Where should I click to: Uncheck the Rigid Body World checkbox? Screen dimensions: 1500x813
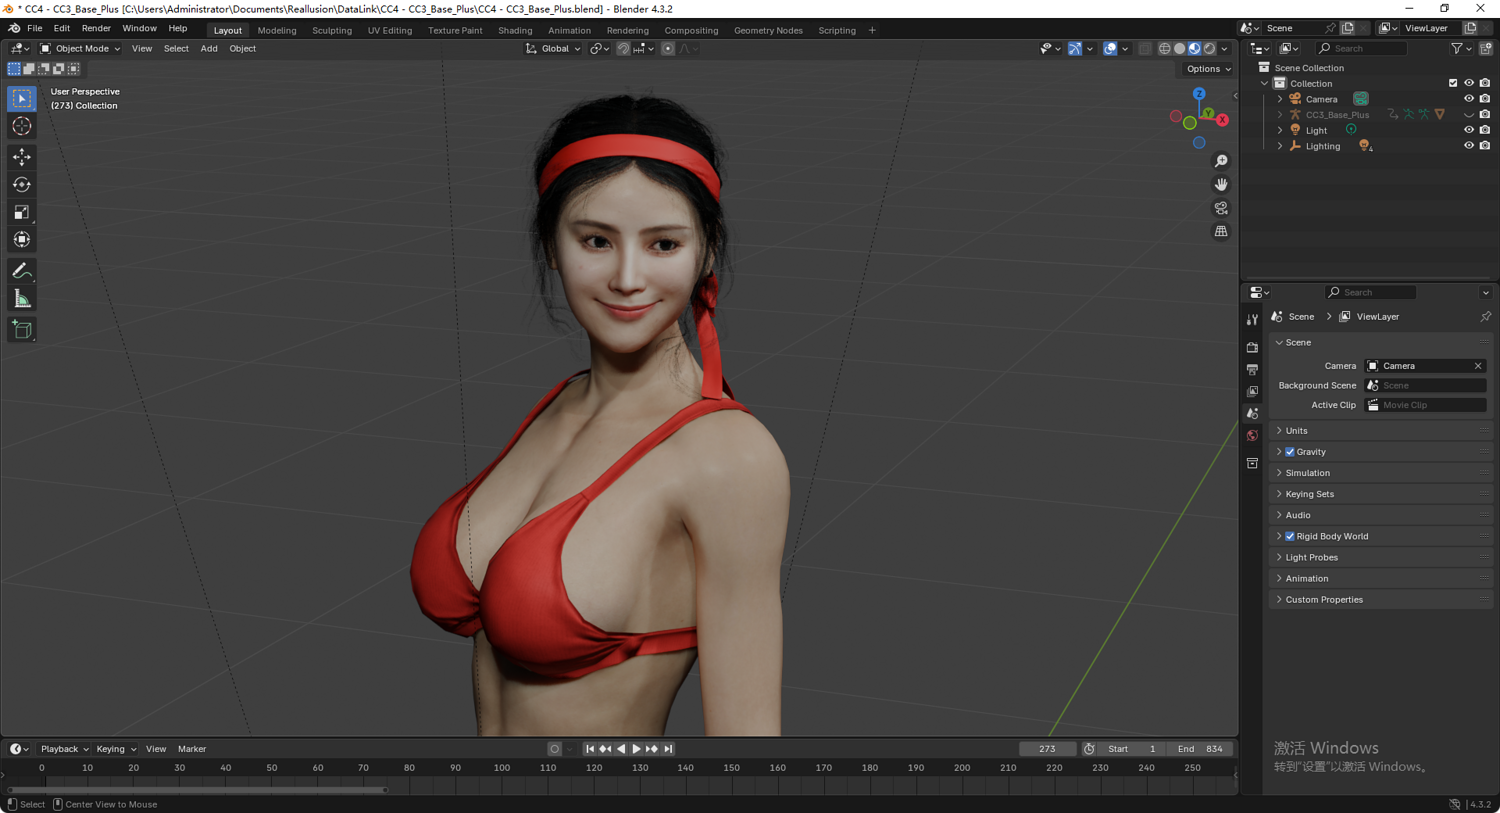coord(1290,537)
